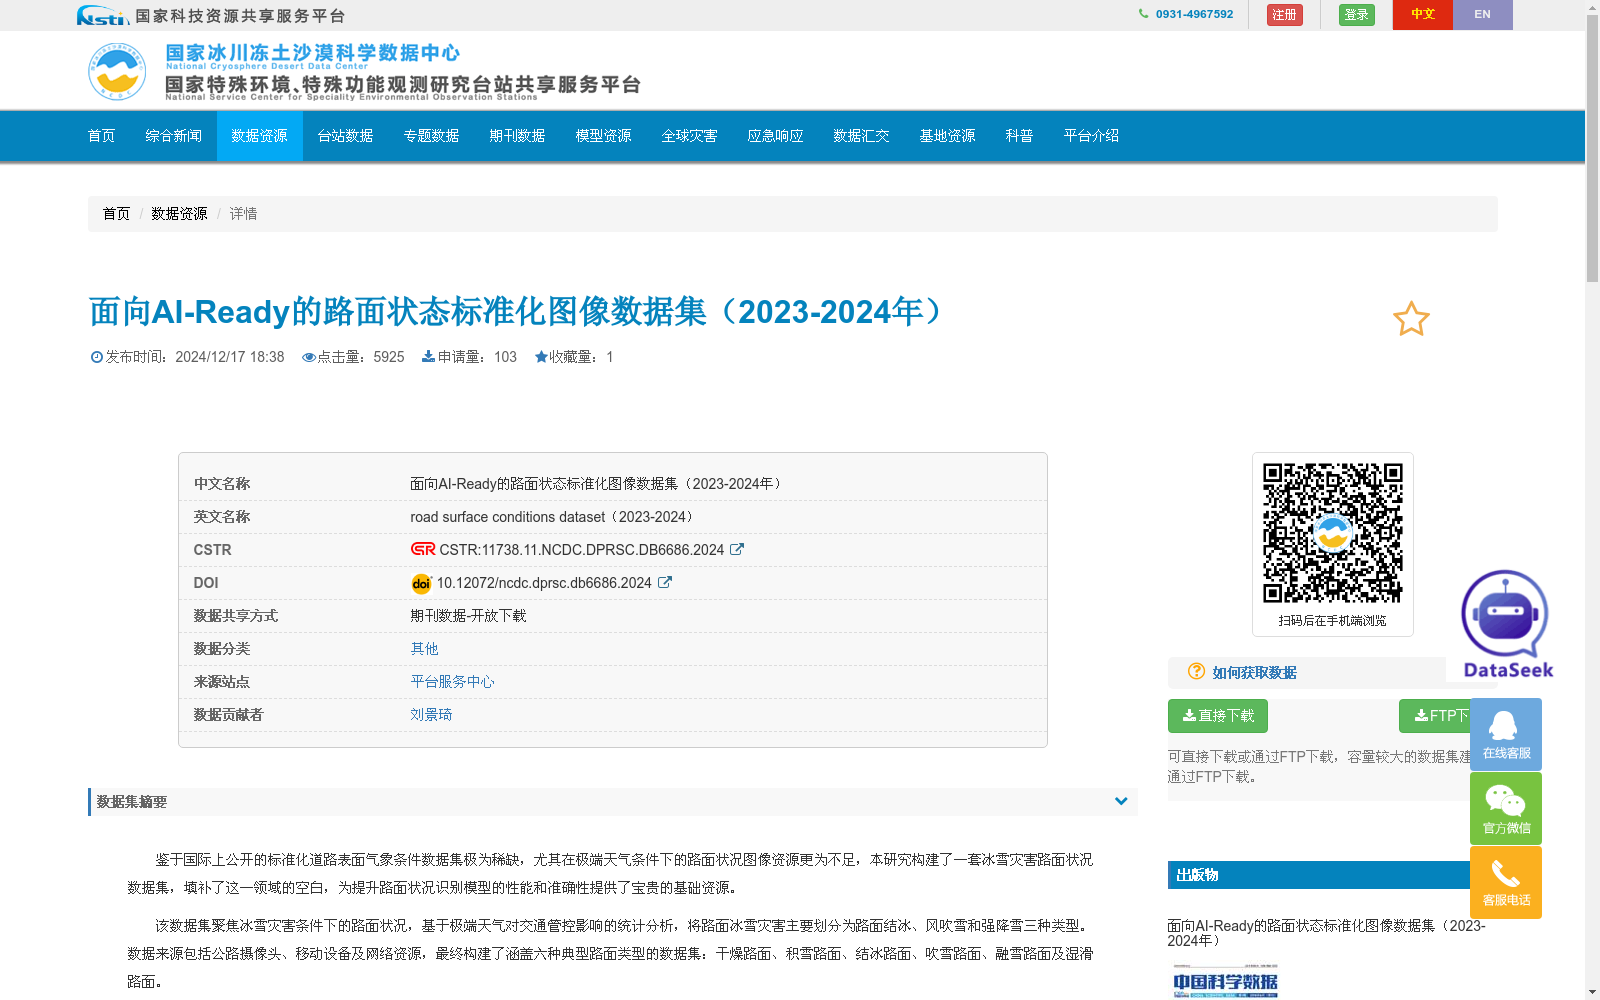Click the 点击量 5925 text
Screen dimensions: 1600x1000
pos(353,357)
